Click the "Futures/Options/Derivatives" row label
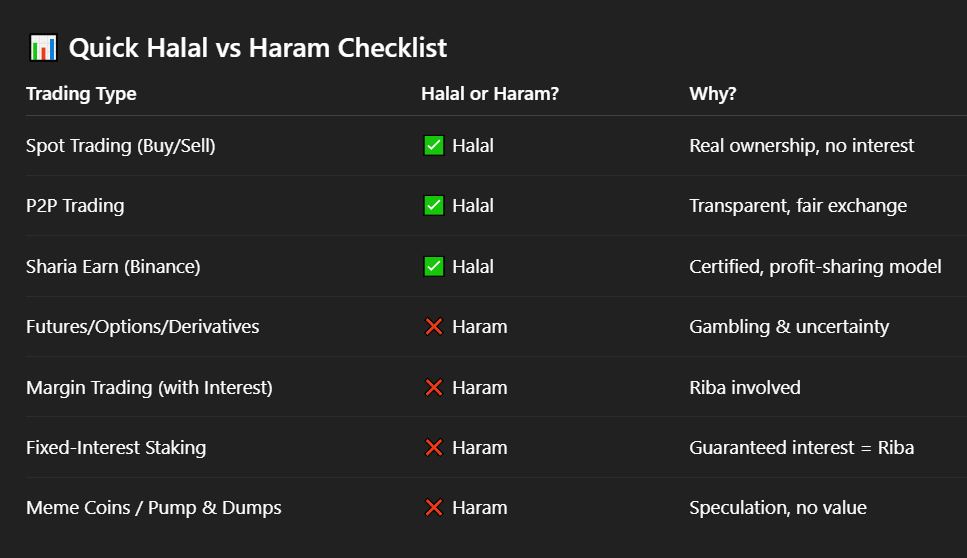 [143, 327]
